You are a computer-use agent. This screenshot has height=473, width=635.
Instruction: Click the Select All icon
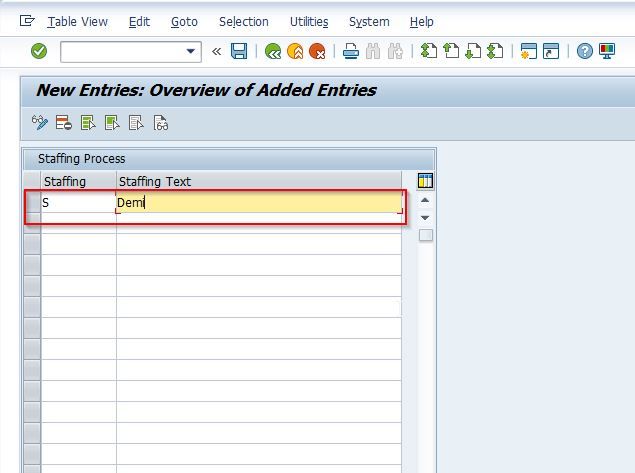(88, 122)
